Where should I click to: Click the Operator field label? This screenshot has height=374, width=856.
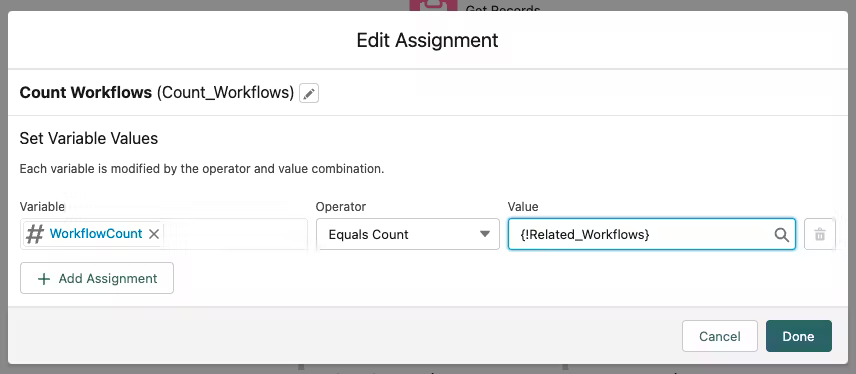click(x=341, y=206)
